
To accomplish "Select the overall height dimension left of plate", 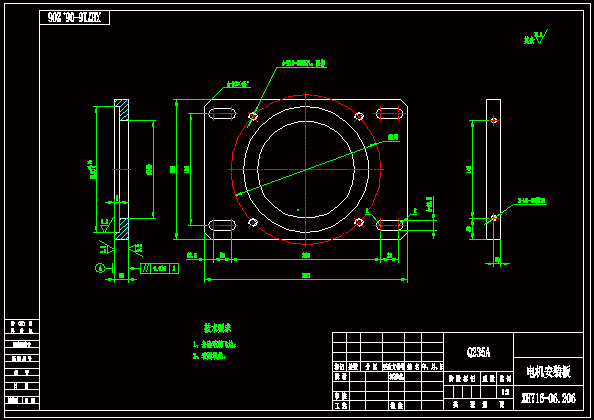I will click(x=173, y=169).
